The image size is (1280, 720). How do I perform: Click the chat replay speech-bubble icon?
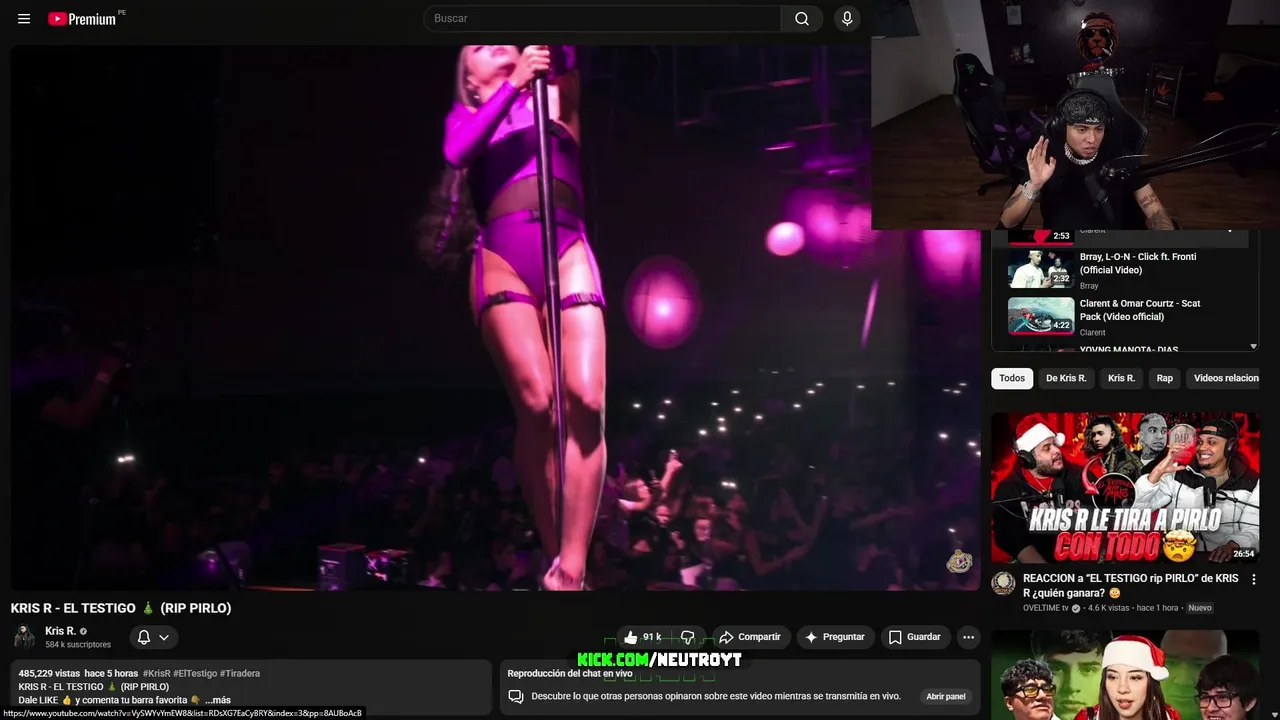516,697
